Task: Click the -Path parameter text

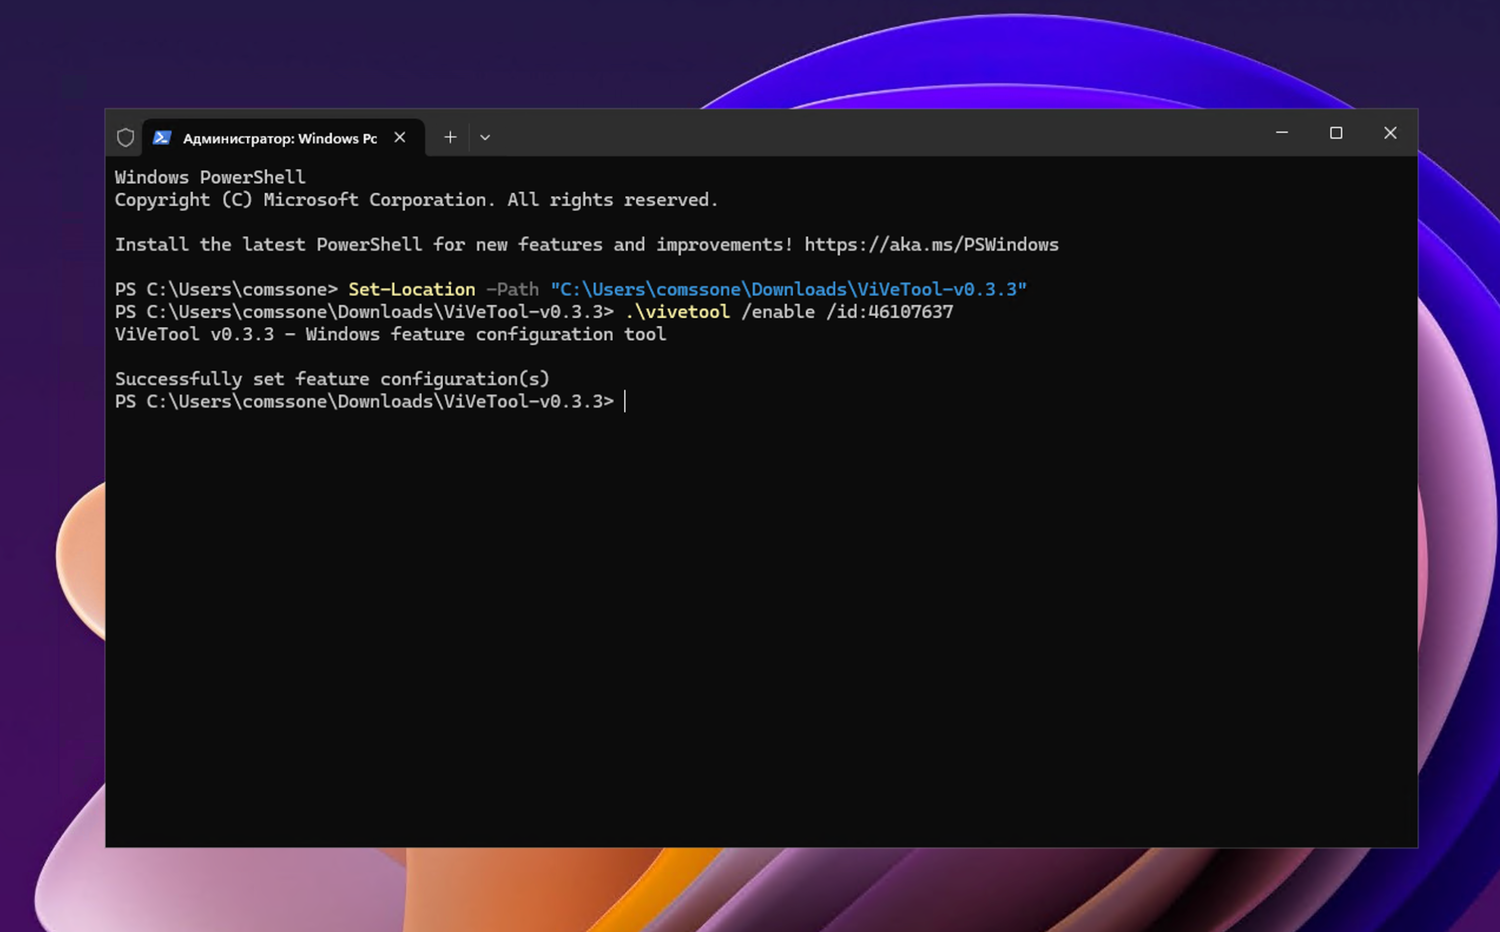Action: click(512, 289)
